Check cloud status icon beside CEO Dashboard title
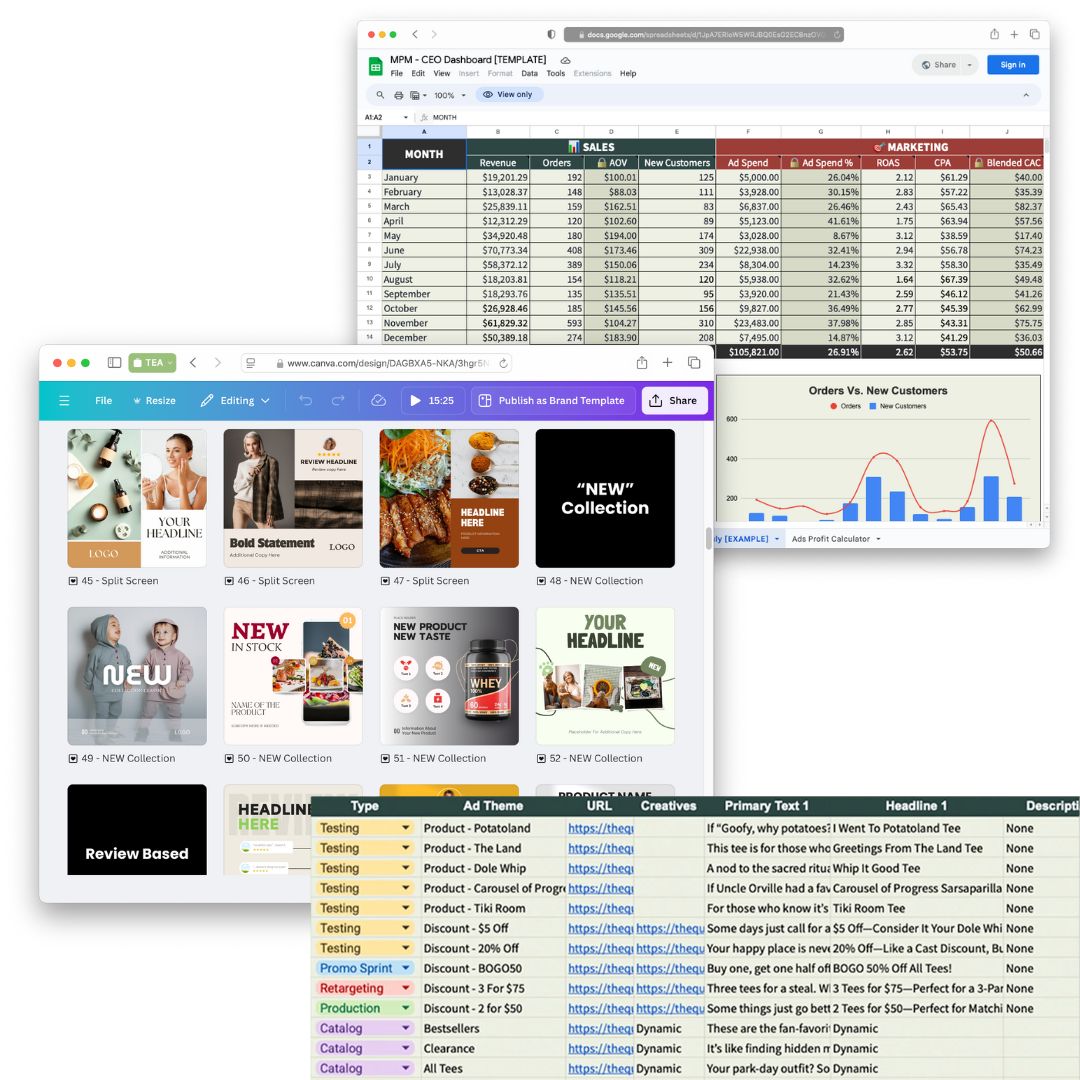 [x=565, y=60]
